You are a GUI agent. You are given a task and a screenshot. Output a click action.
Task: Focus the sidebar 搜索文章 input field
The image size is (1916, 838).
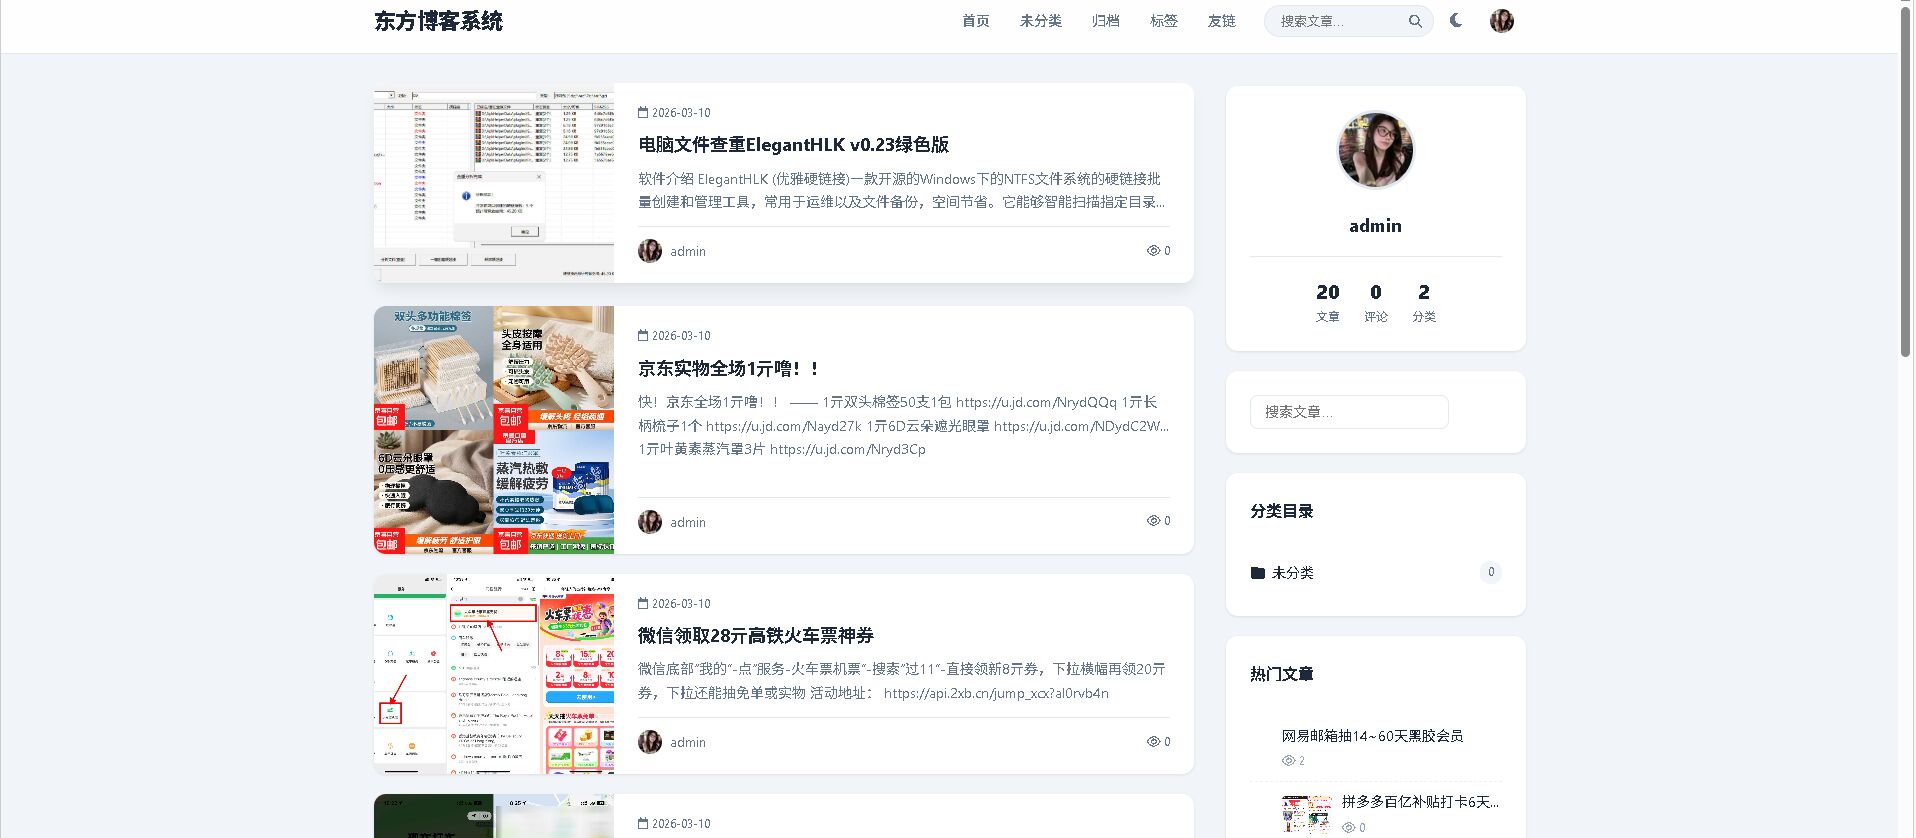[x=1348, y=412]
